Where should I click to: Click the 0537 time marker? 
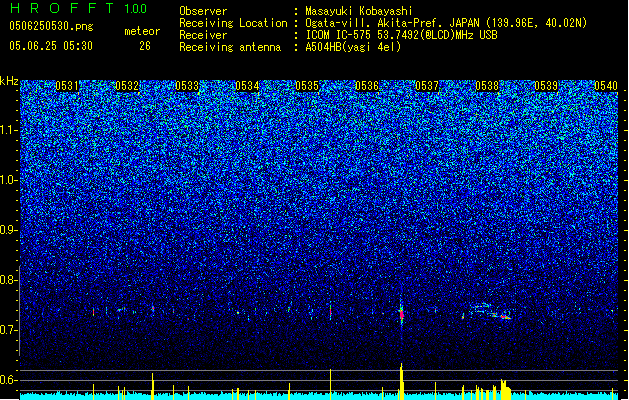pos(427,86)
